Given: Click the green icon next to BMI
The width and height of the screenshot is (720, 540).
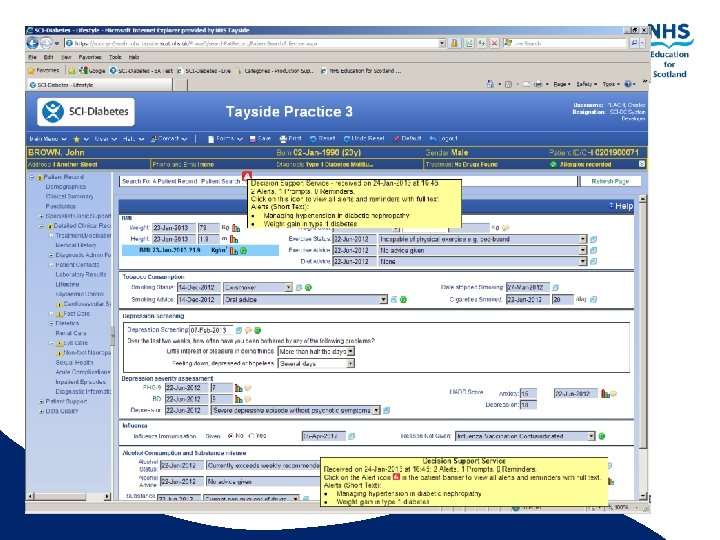Looking at the screenshot, I should (x=243, y=251).
